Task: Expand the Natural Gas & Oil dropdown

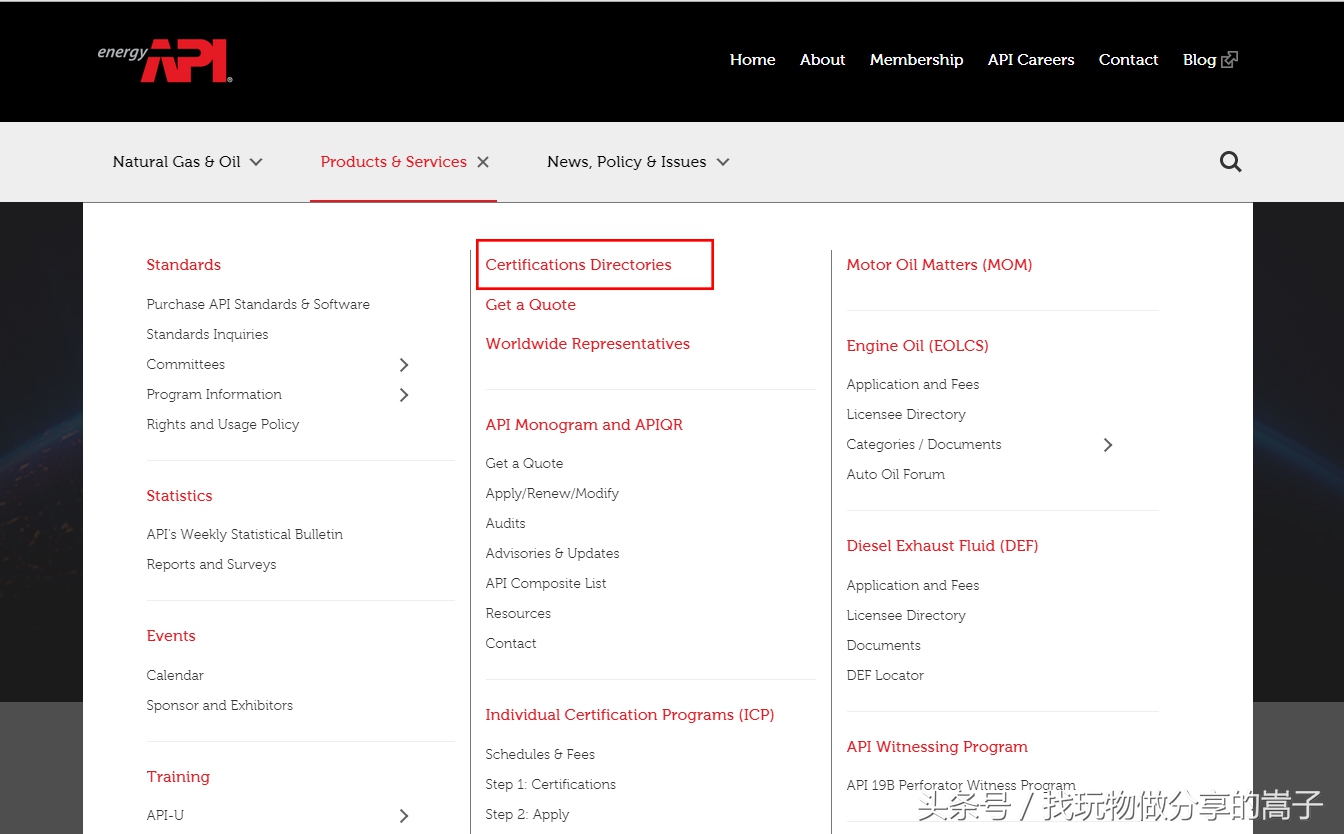Action: point(256,162)
